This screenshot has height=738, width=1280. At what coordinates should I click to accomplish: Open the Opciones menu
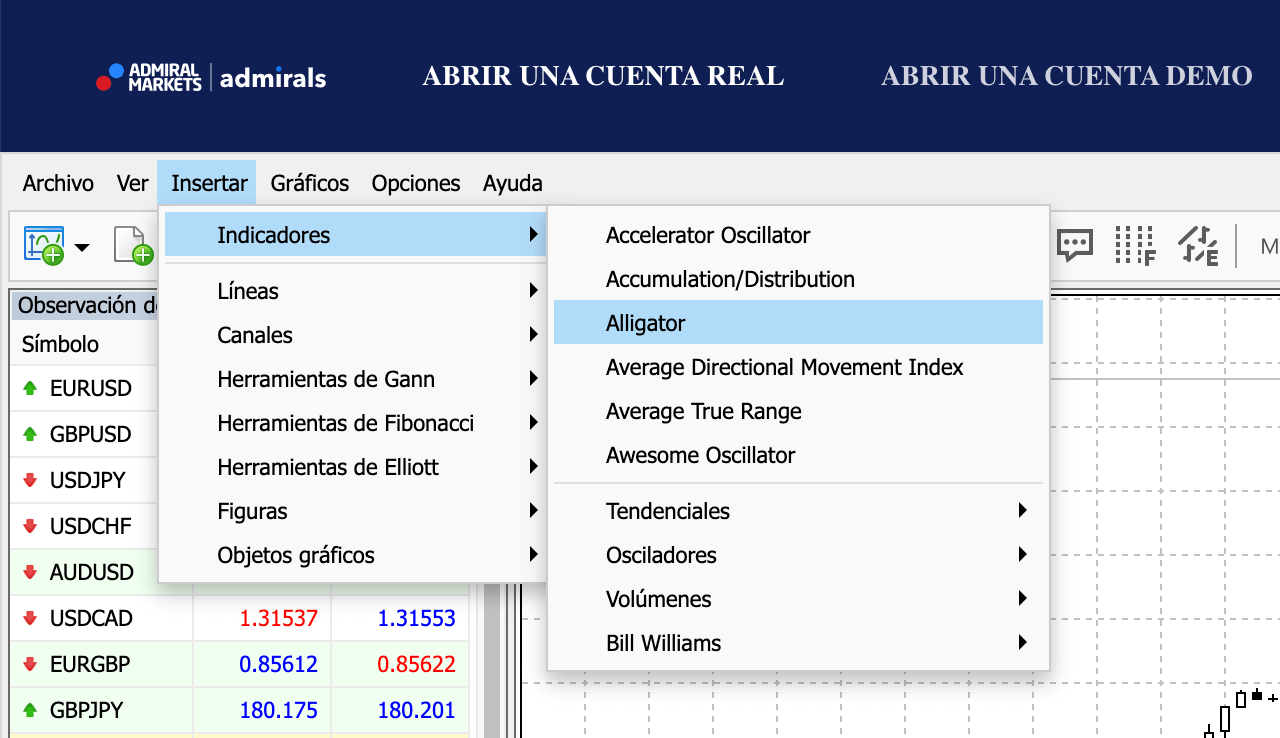tap(416, 183)
